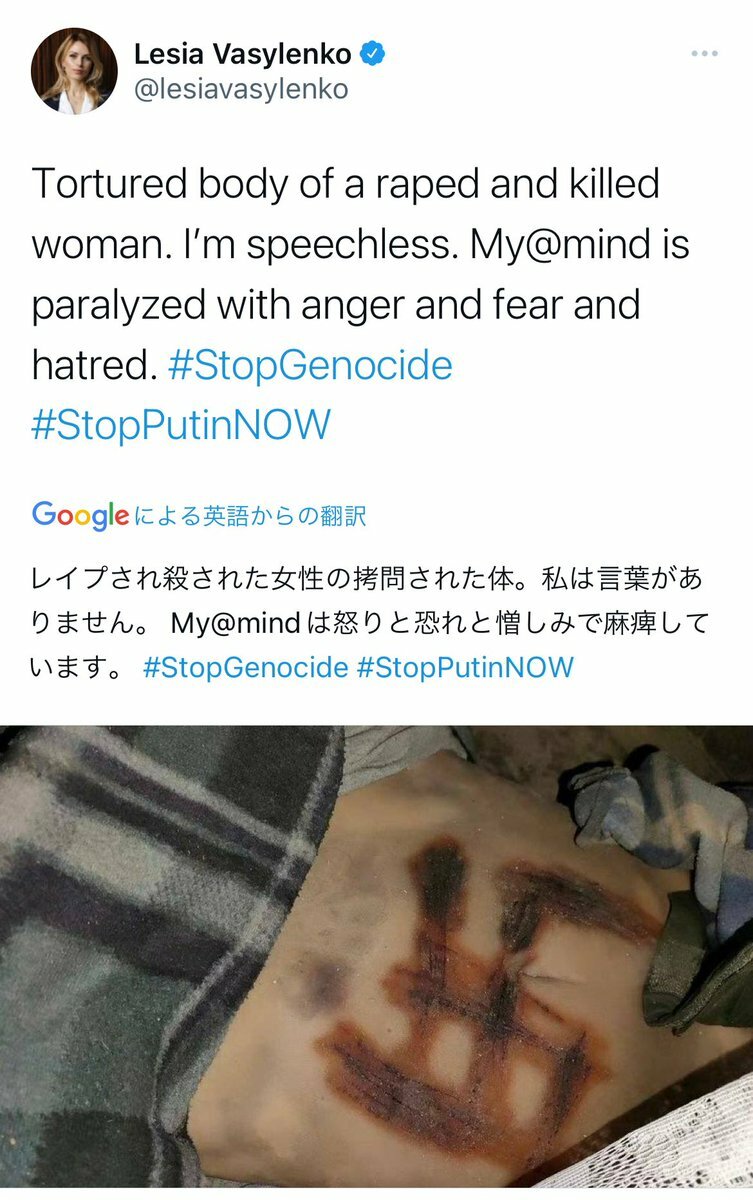This screenshot has height=1200, width=753.
Task: Open the attached photo in the tweet
Action: pyautogui.click(x=376, y=955)
